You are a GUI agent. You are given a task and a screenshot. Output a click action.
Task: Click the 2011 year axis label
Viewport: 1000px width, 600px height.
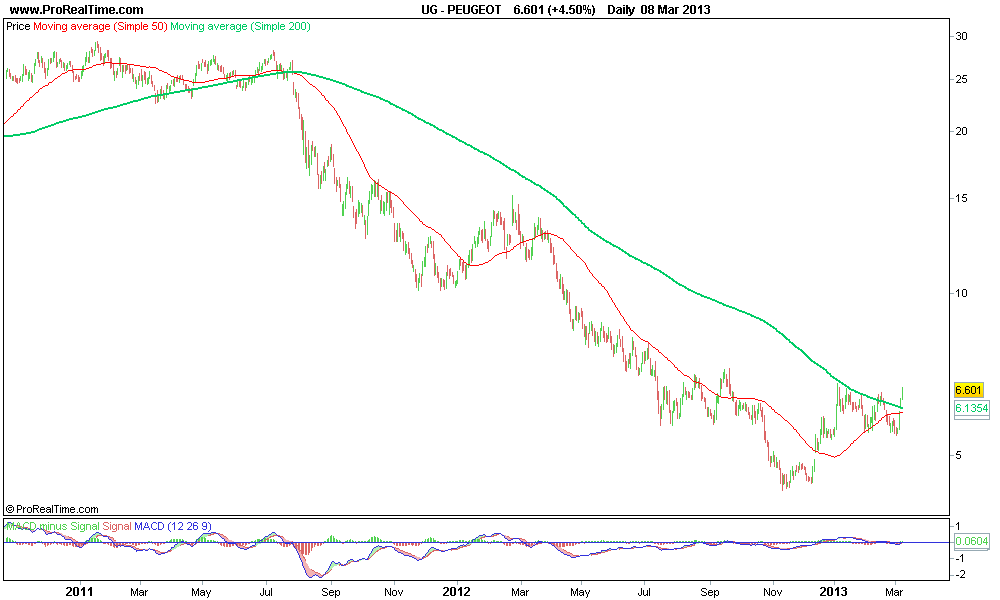pos(79,592)
